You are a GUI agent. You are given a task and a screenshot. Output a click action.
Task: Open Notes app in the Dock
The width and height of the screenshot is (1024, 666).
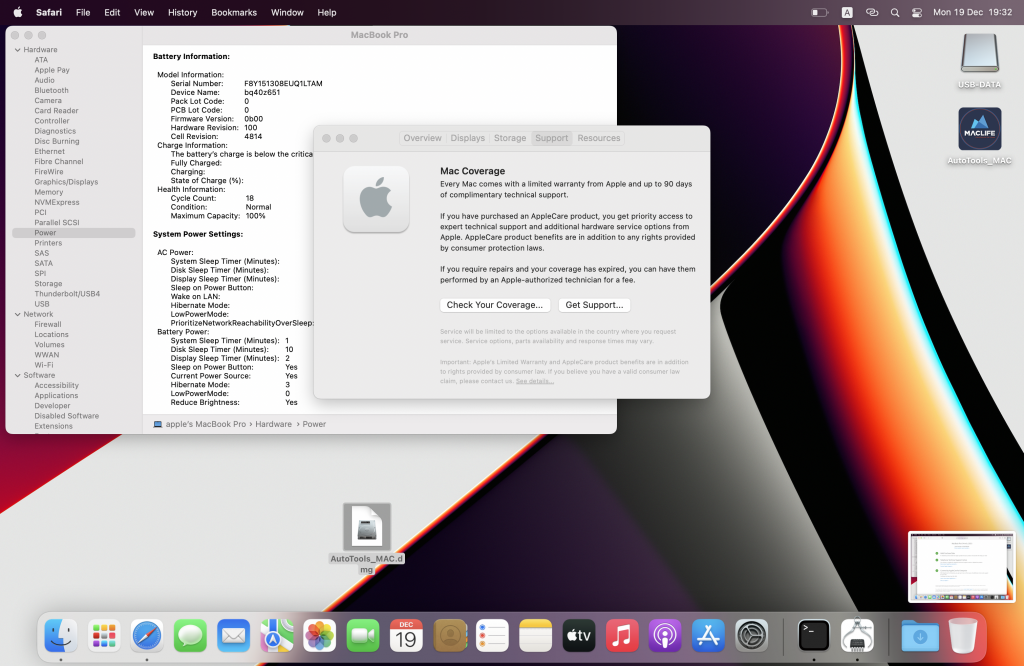coord(536,635)
